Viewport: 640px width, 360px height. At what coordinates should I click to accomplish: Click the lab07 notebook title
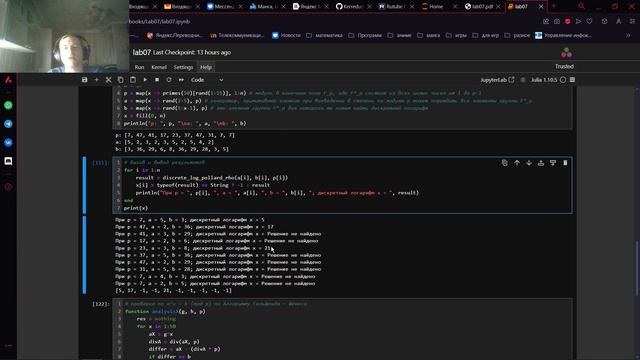coord(142,52)
